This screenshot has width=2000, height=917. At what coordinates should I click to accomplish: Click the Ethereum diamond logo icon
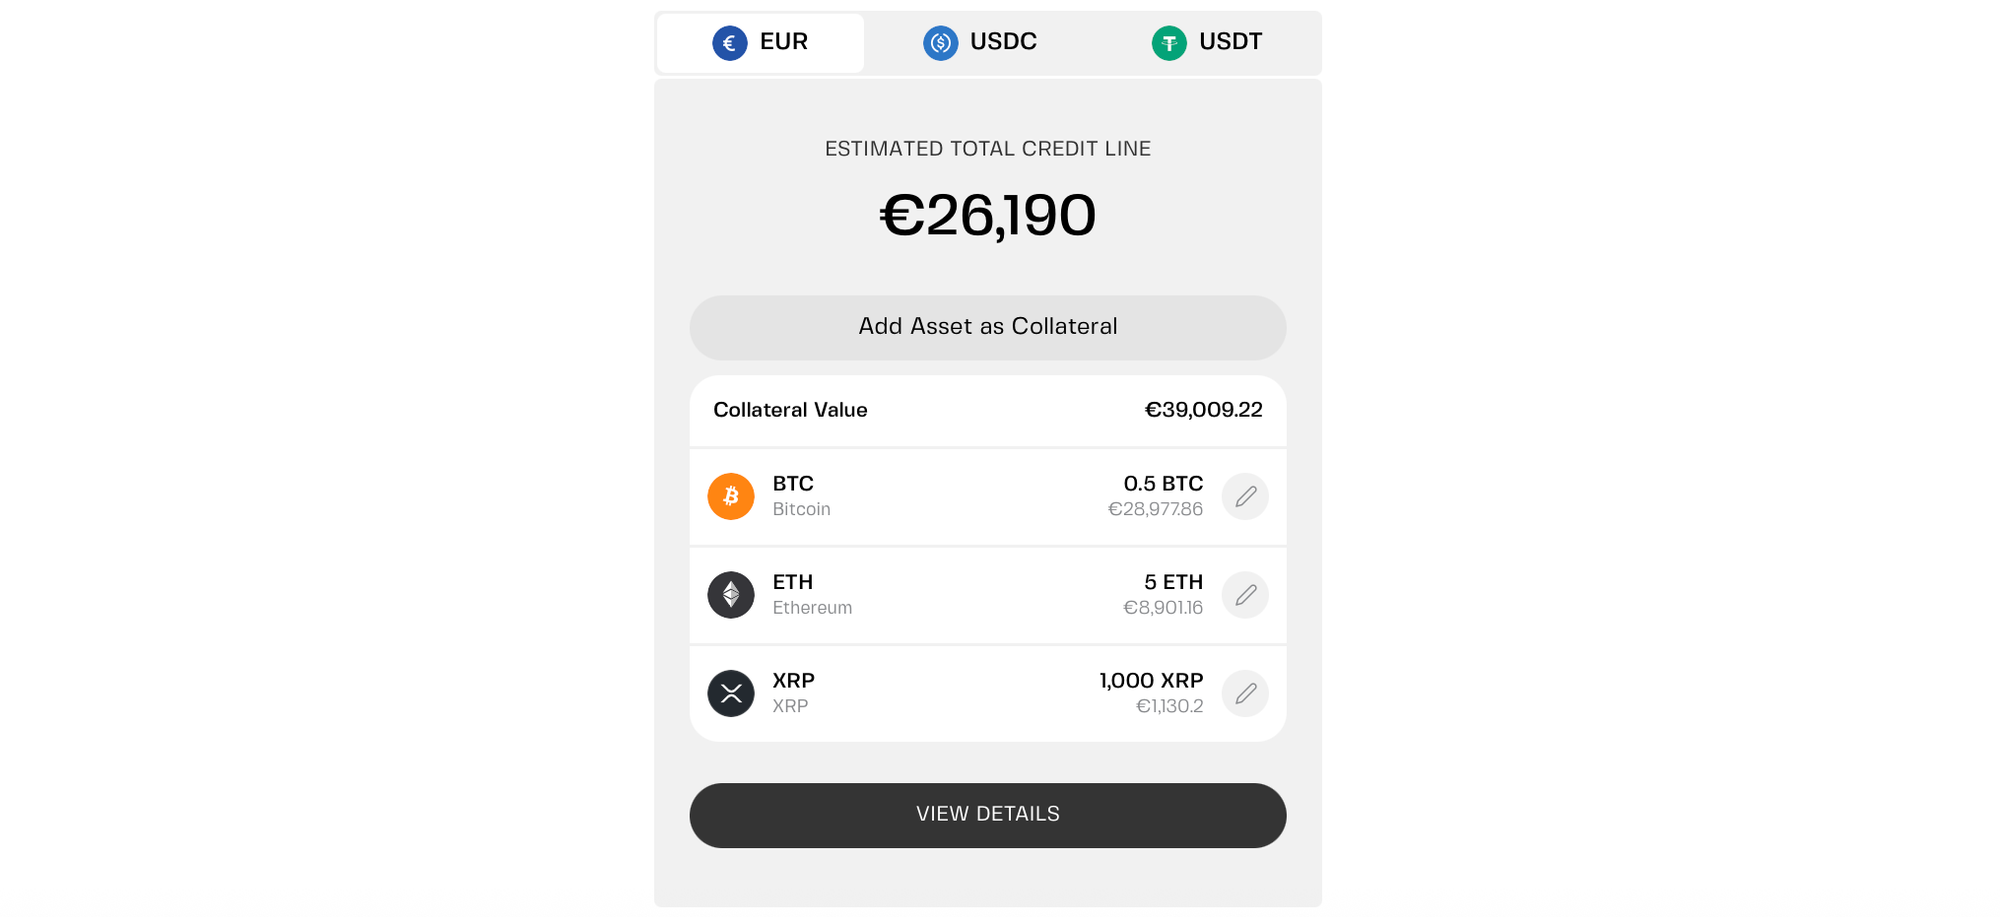click(731, 595)
